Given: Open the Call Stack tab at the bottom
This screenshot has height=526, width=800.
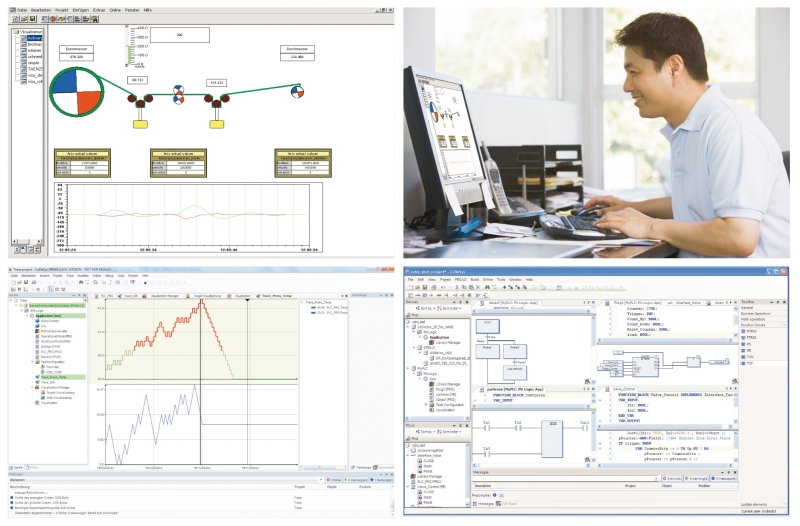Looking at the screenshot, I should [x=507, y=504].
